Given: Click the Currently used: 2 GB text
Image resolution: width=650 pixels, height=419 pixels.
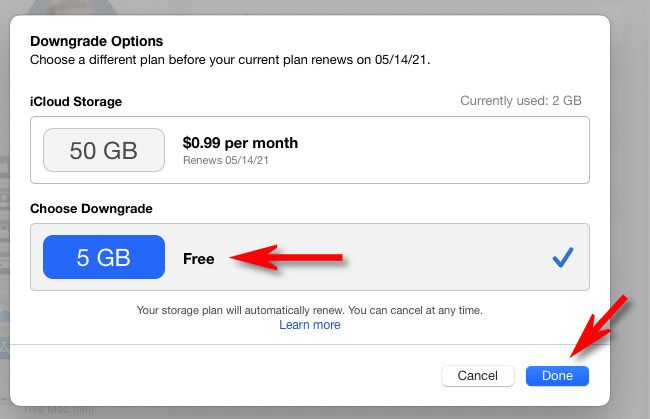Looking at the screenshot, I should 520,101.
